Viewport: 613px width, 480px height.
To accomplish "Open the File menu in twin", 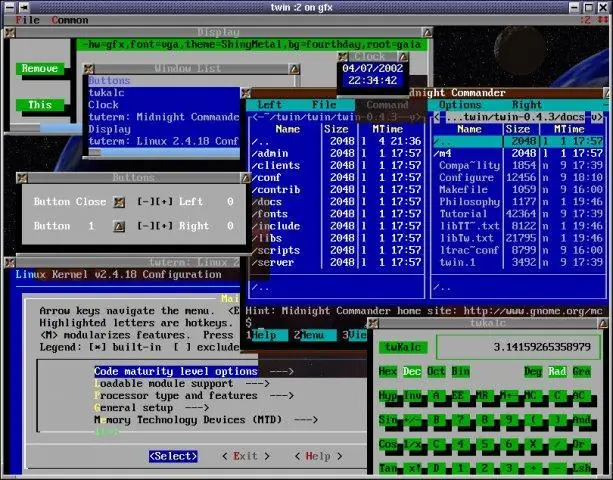I will click(27, 20).
